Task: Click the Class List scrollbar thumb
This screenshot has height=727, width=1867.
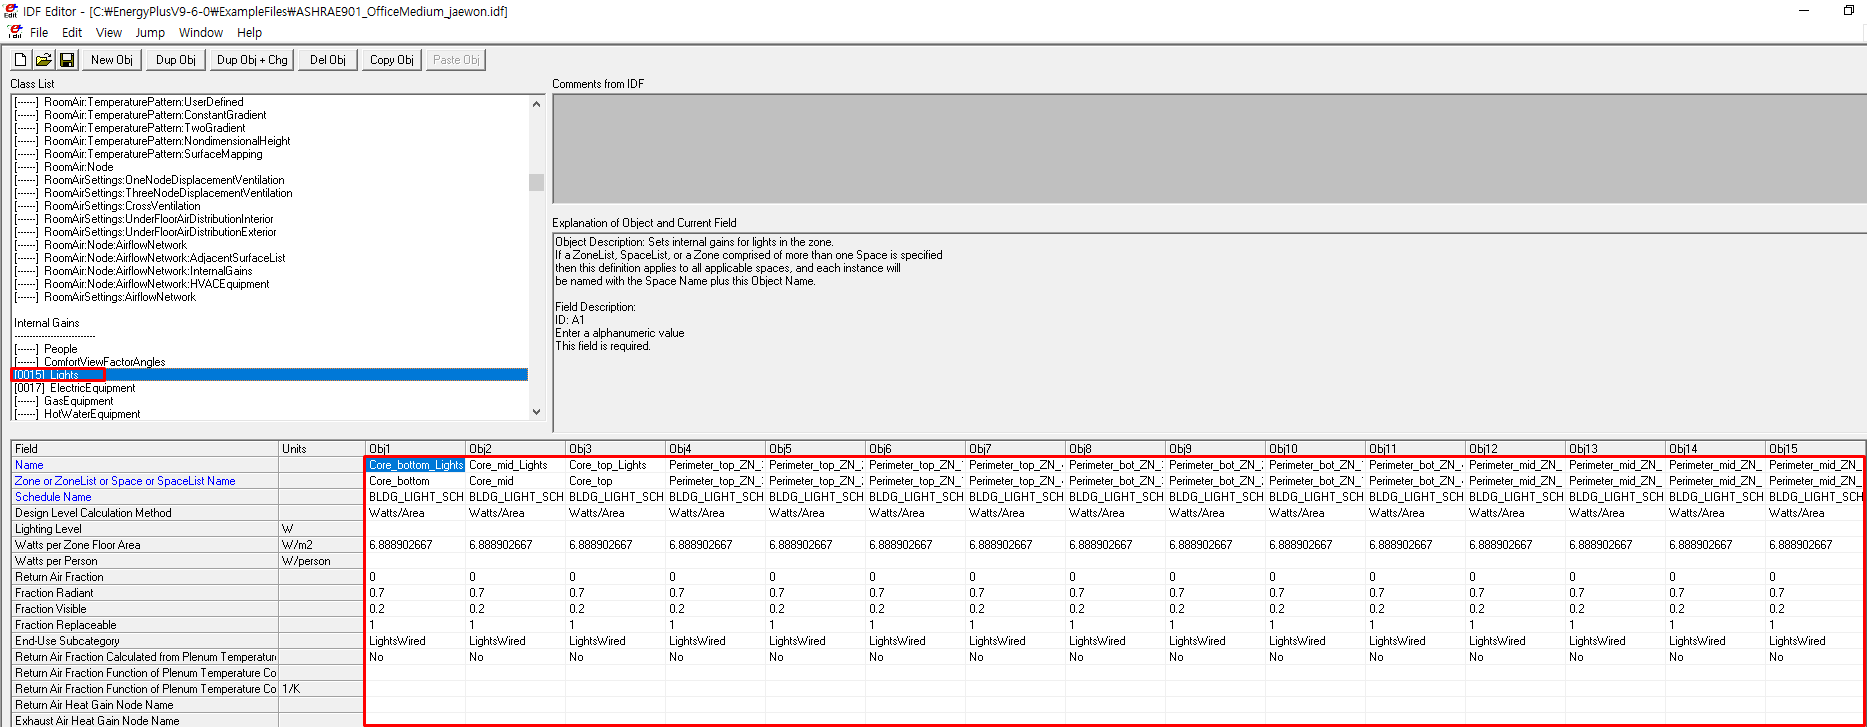Action: (x=536, y=182)
